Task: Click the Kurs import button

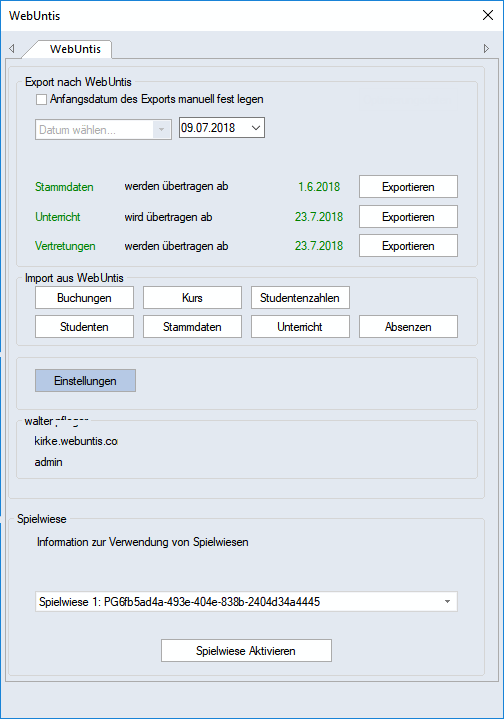Action: click(x=192, y=298)
